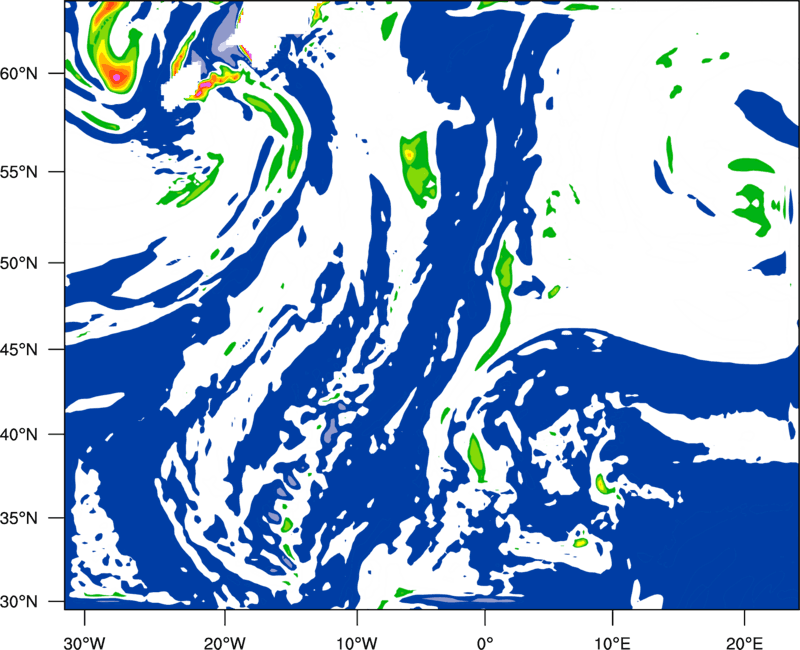Click the 10°W longitude label

click(x=357, y=643)
